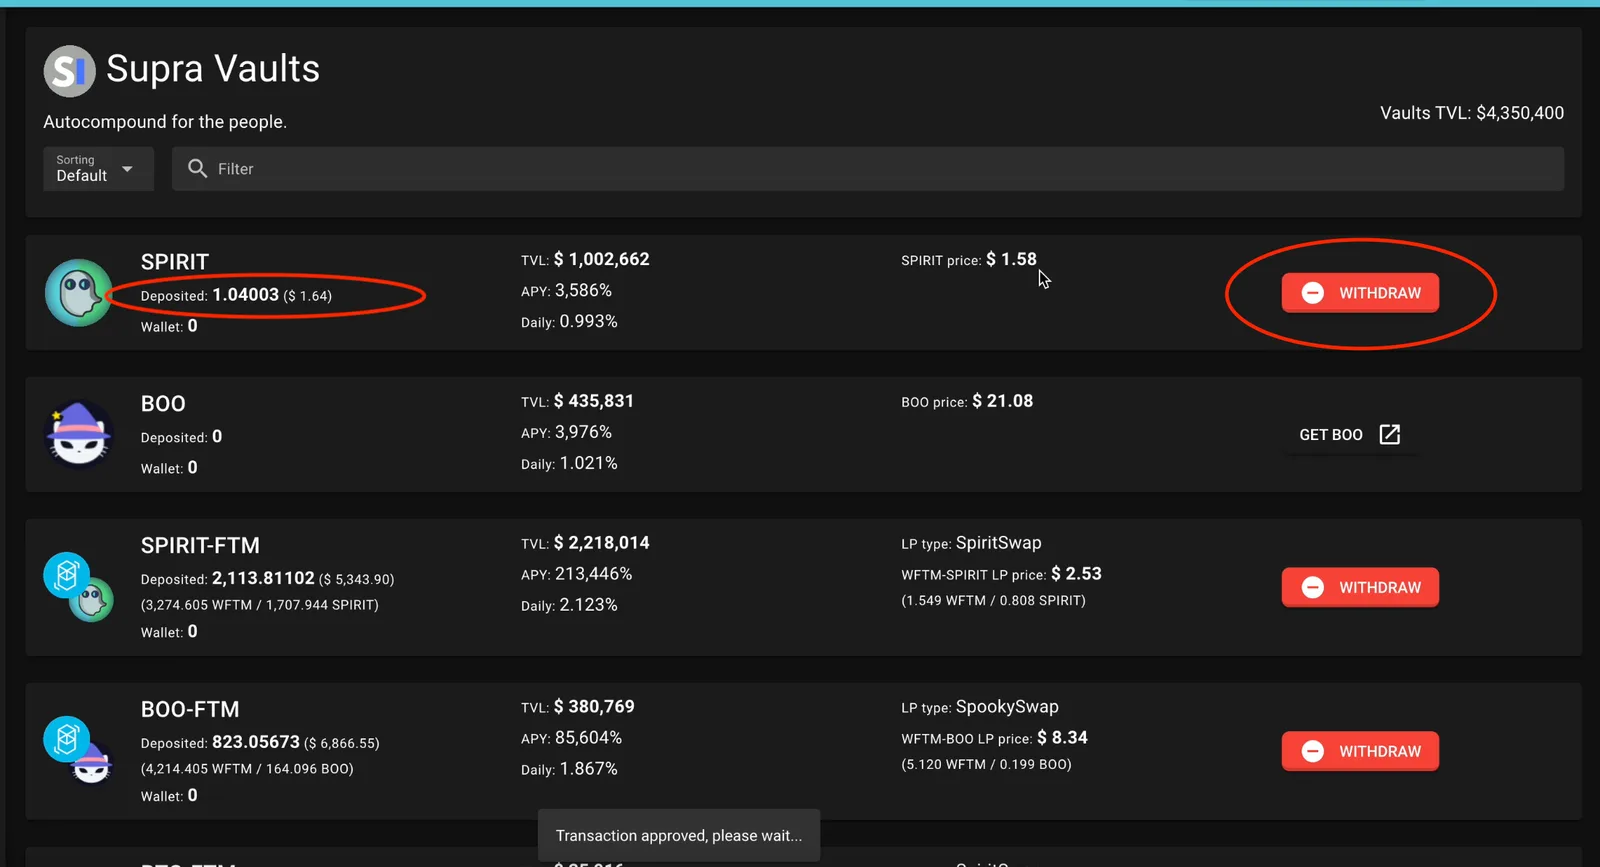
Task: Click the BOO-FTM vault name
Action: pyautogui.click(x=190, y=710)
